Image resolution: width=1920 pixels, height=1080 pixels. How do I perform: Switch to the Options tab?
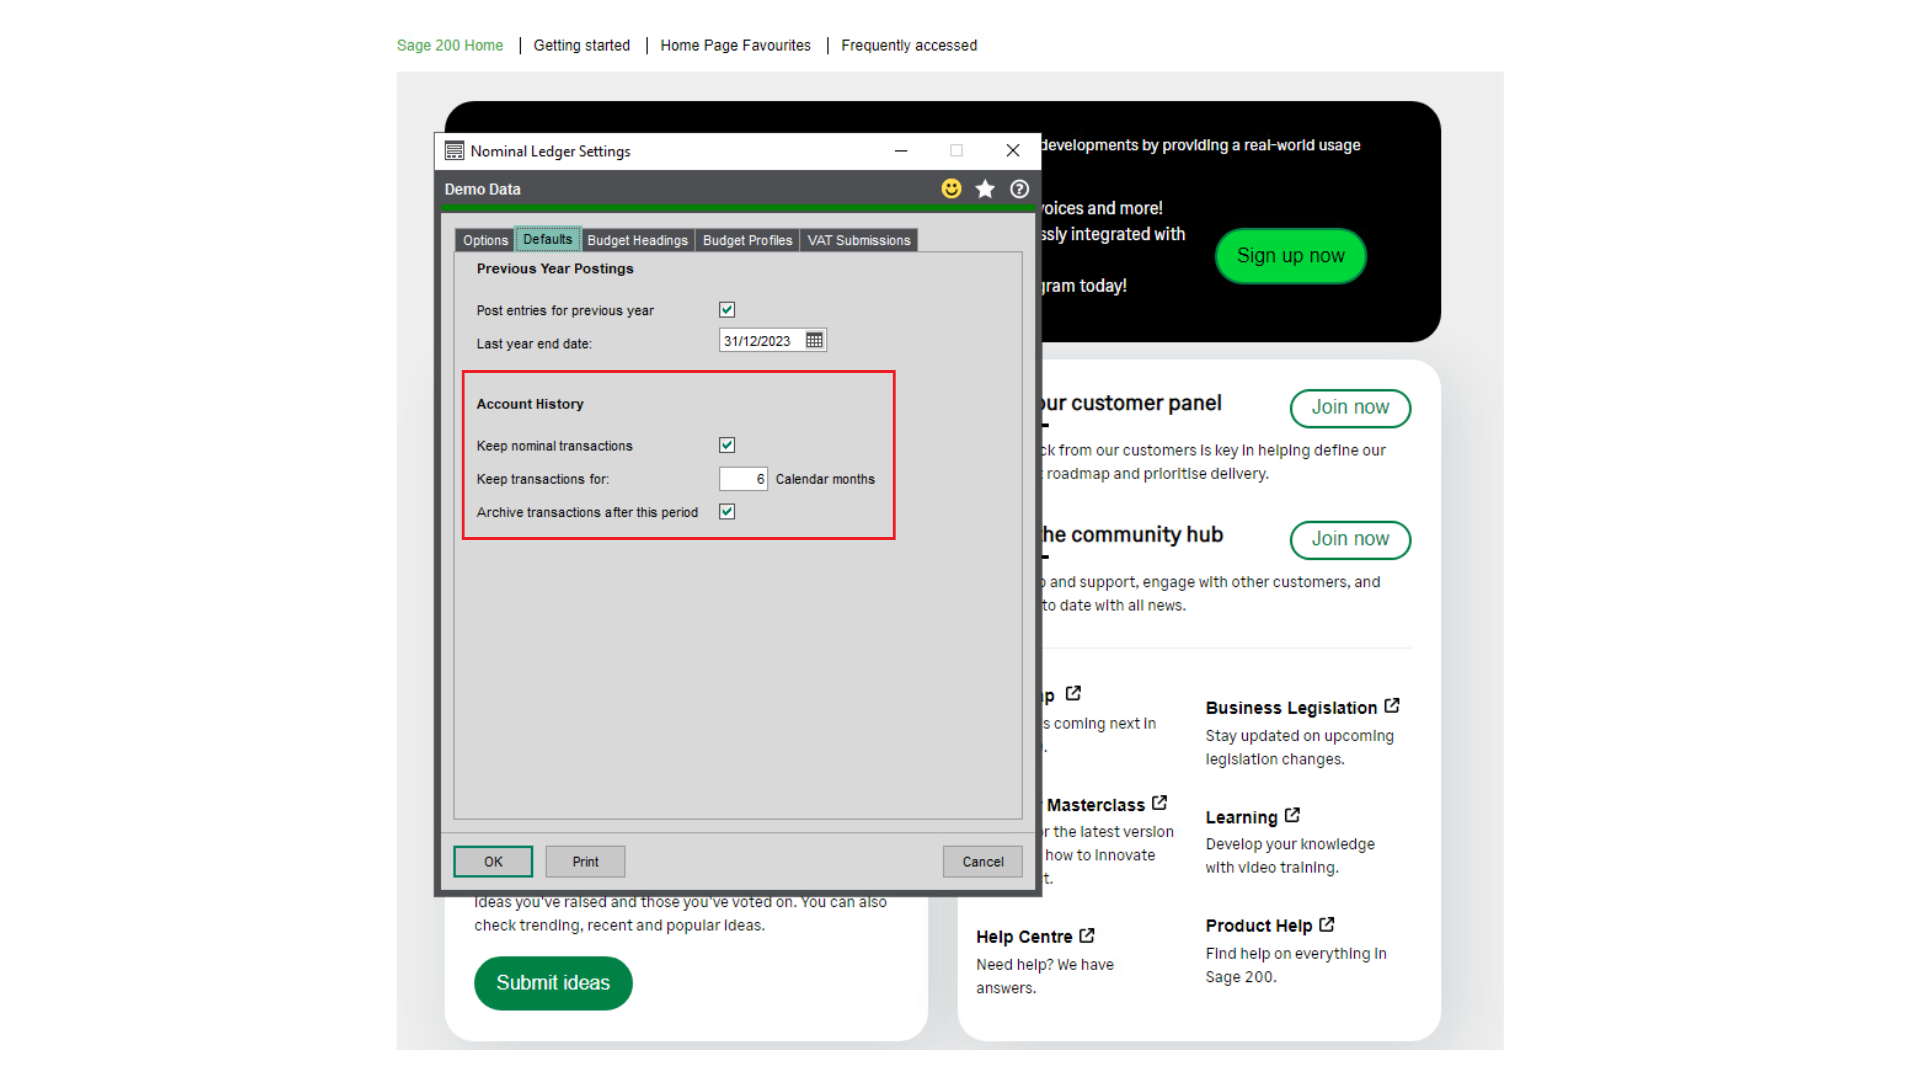pyautogui.click(x=485, y=240)
